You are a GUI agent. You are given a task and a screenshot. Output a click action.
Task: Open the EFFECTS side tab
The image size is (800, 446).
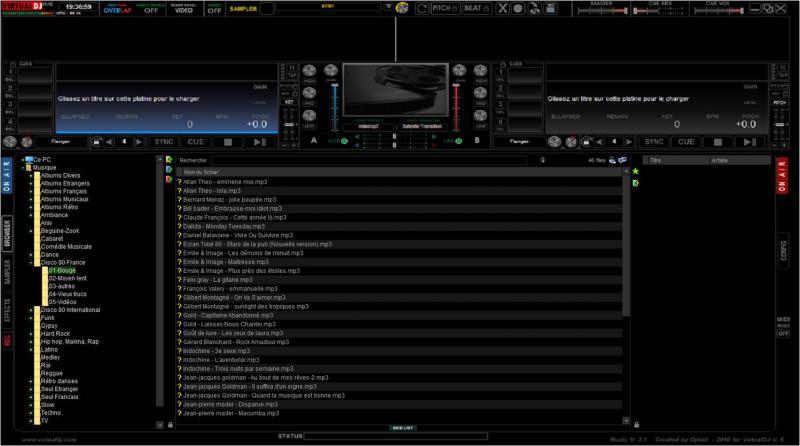tap(7, 310)
